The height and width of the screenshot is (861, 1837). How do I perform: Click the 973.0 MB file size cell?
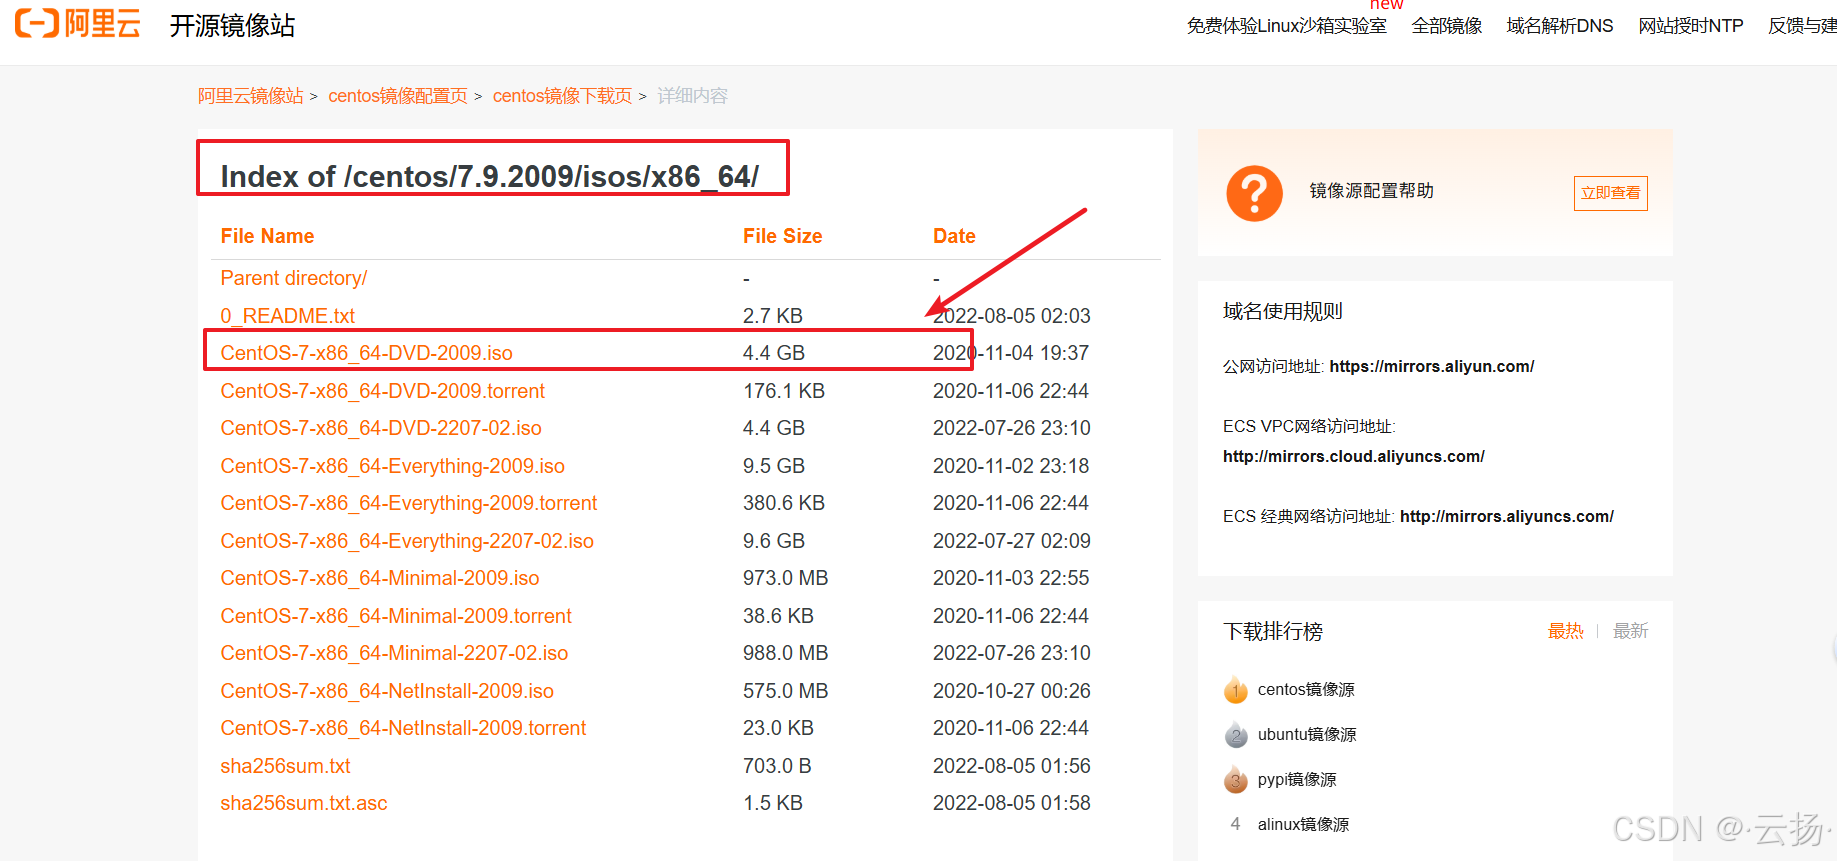(x=785, y=578)
